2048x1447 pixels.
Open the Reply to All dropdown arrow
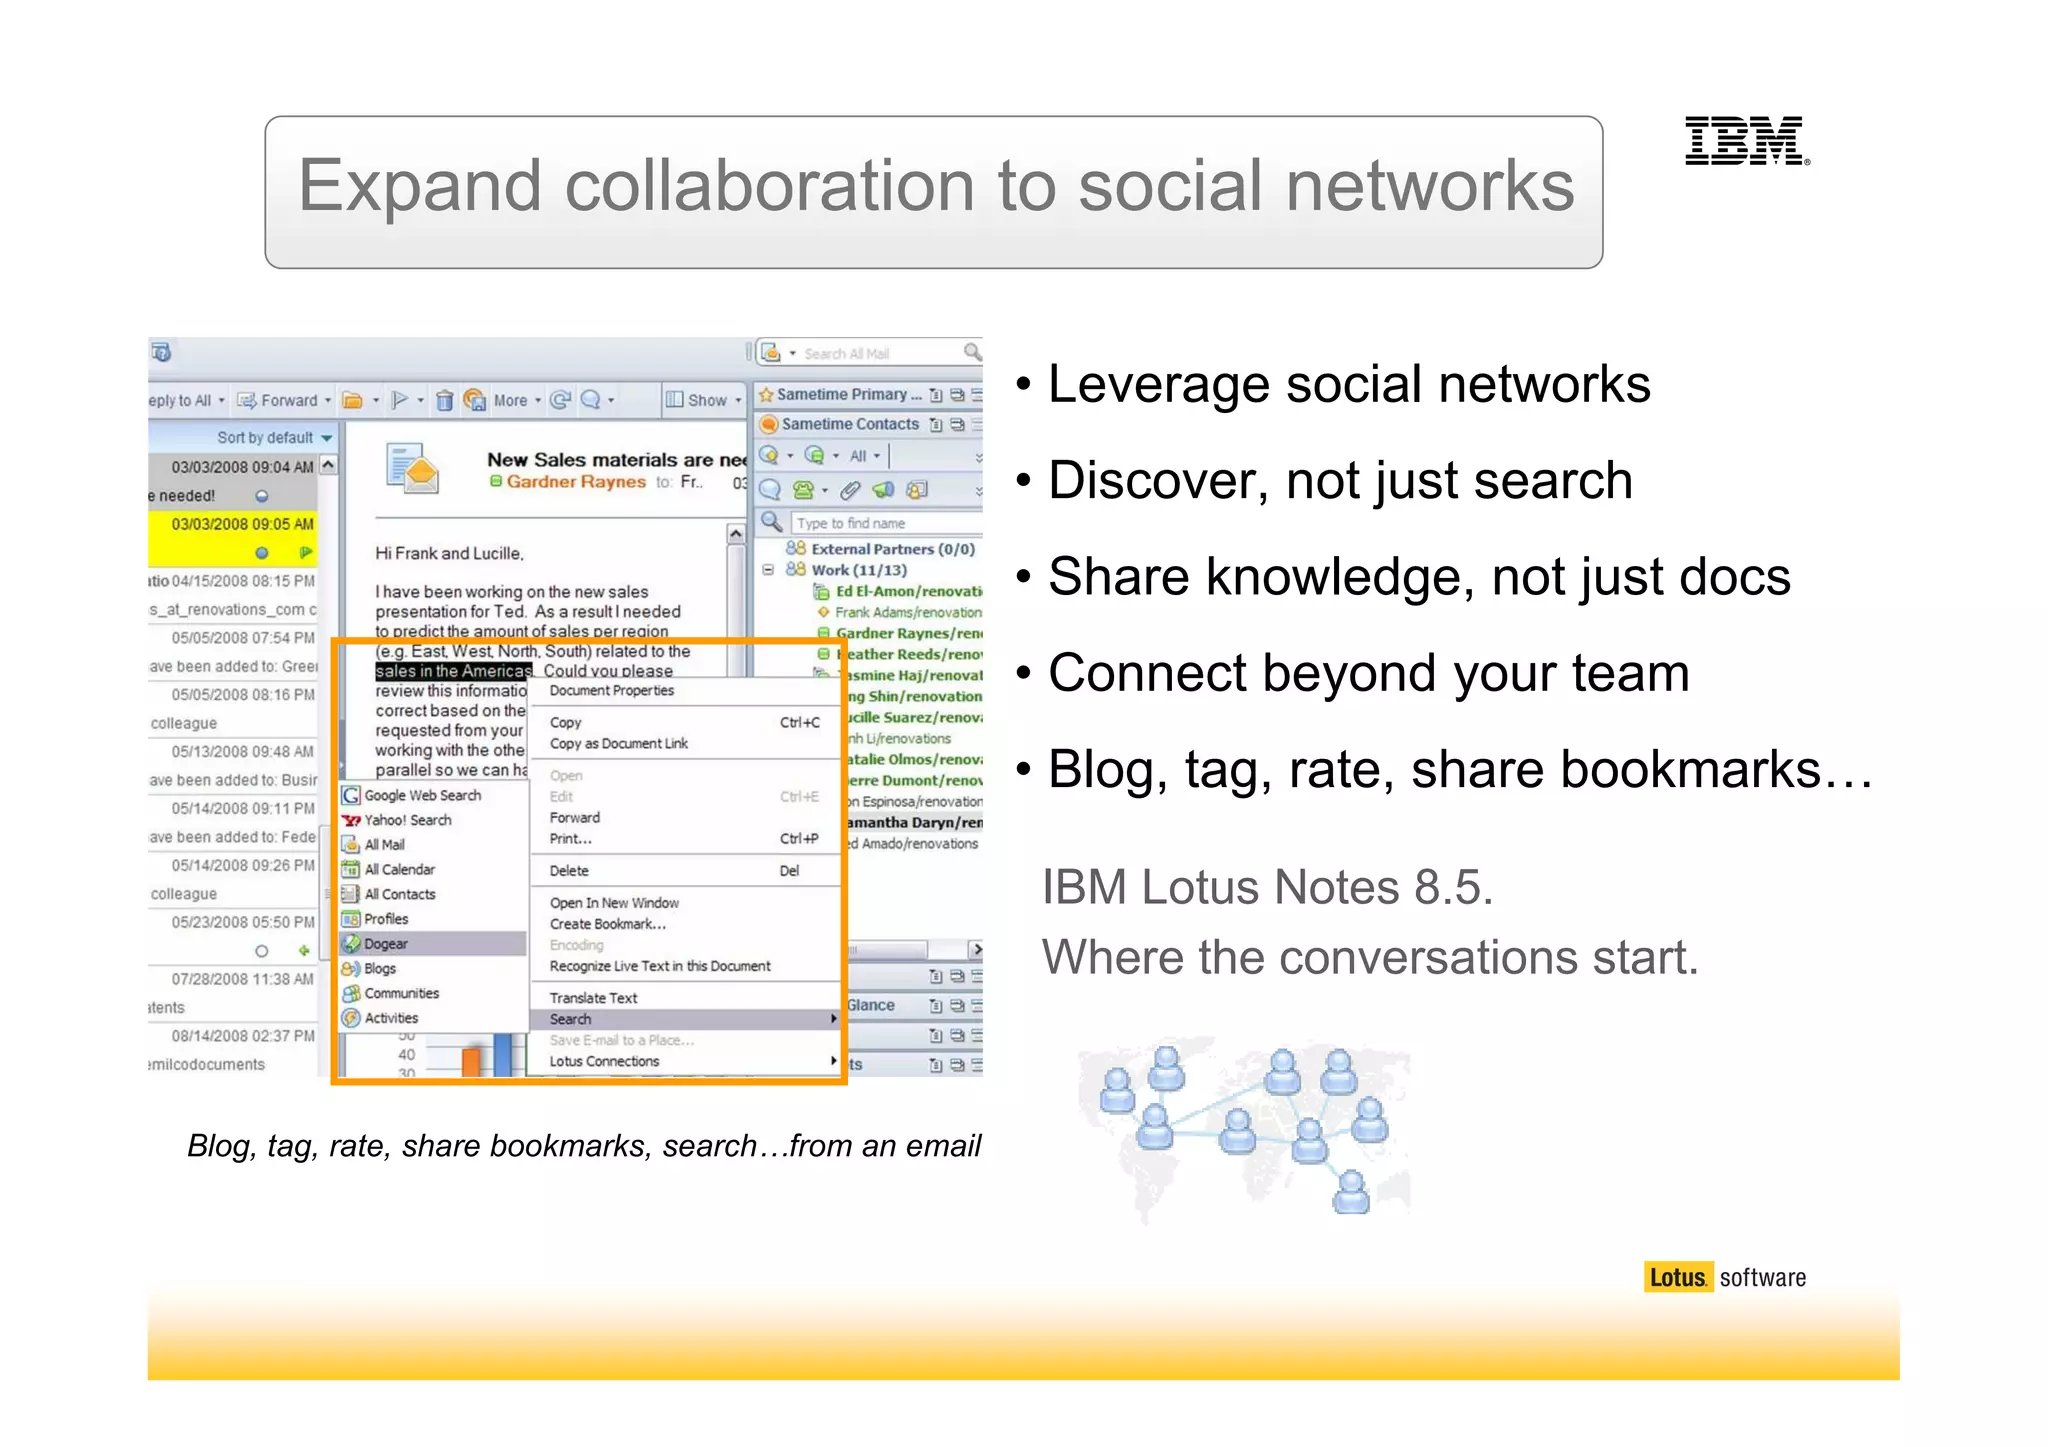coord(221,401)
